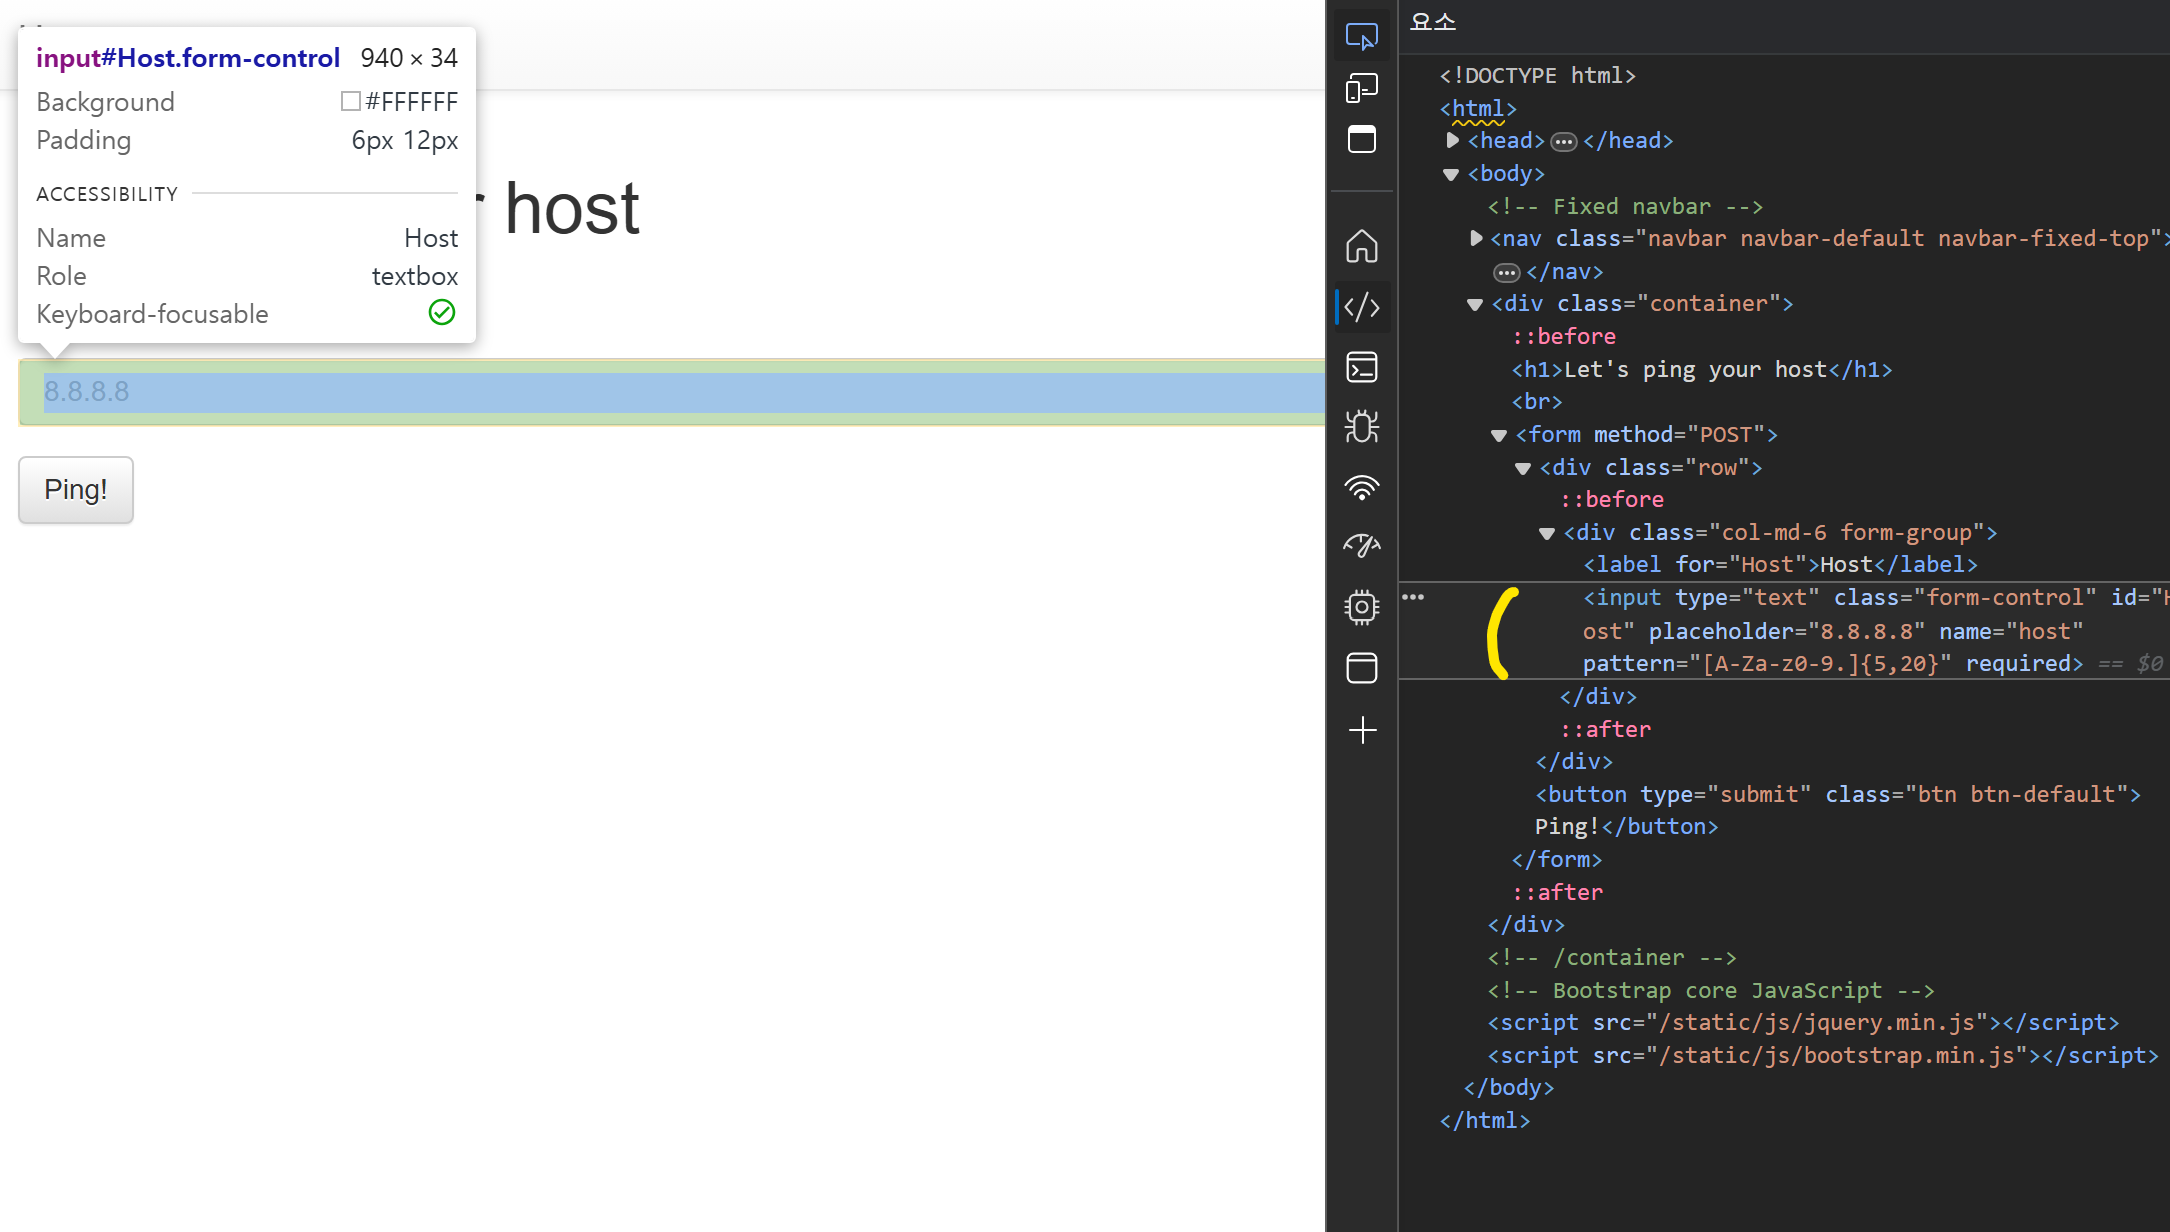The height and width of the screenshot is (1232, 2170).
Task: Expand the head element node
Action: (x=1453, y=141)
